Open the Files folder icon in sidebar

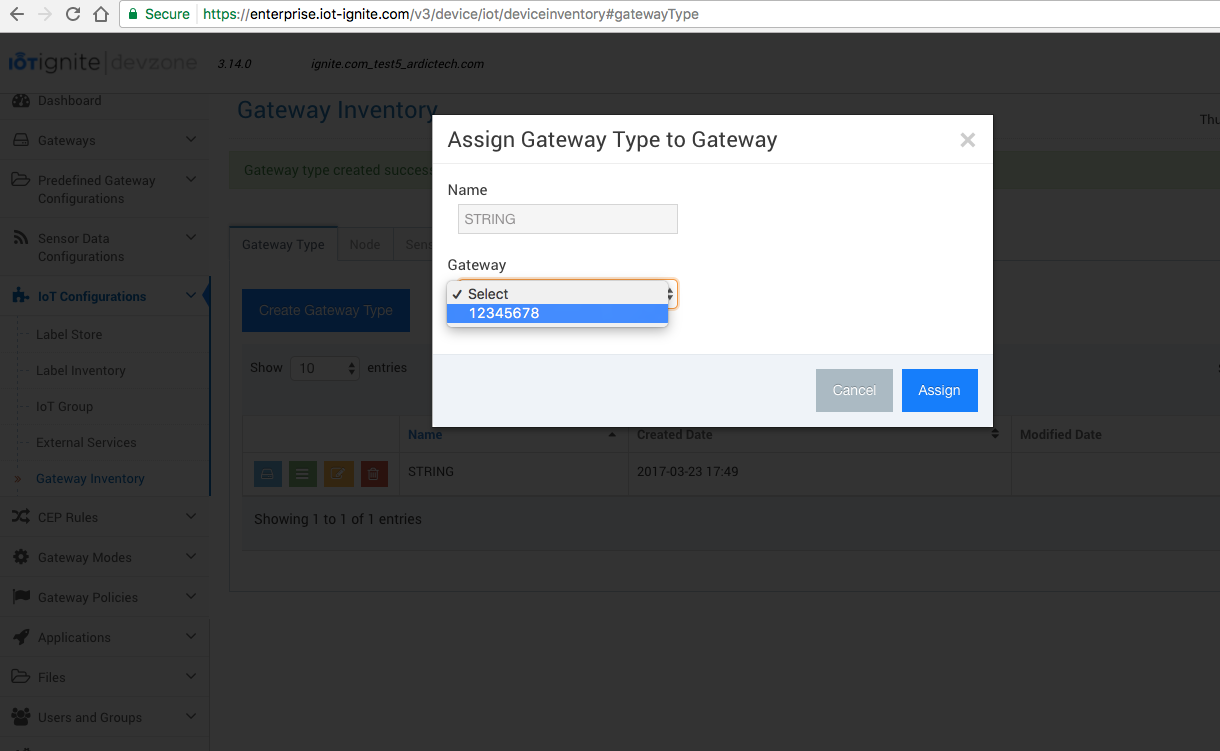tap(22, 677)
